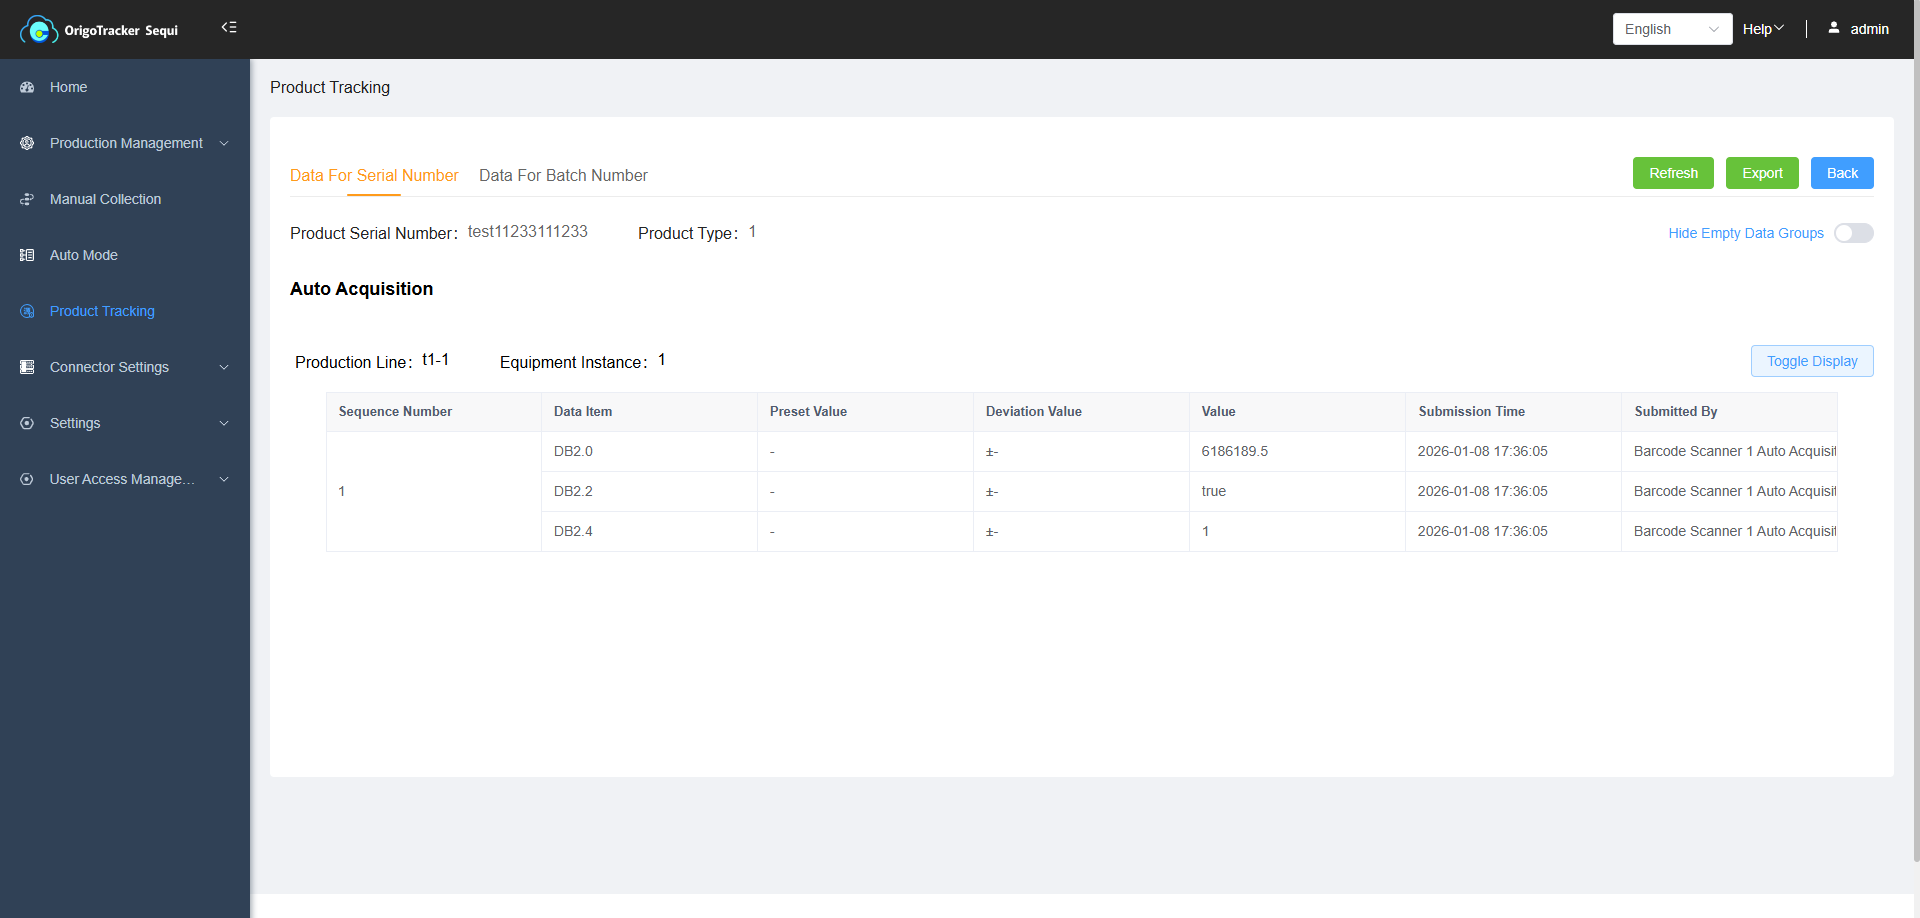The width and height of the screenshot is (1920, 918).
Task: Click the Auto Mode icon
Action: point(27,256)
